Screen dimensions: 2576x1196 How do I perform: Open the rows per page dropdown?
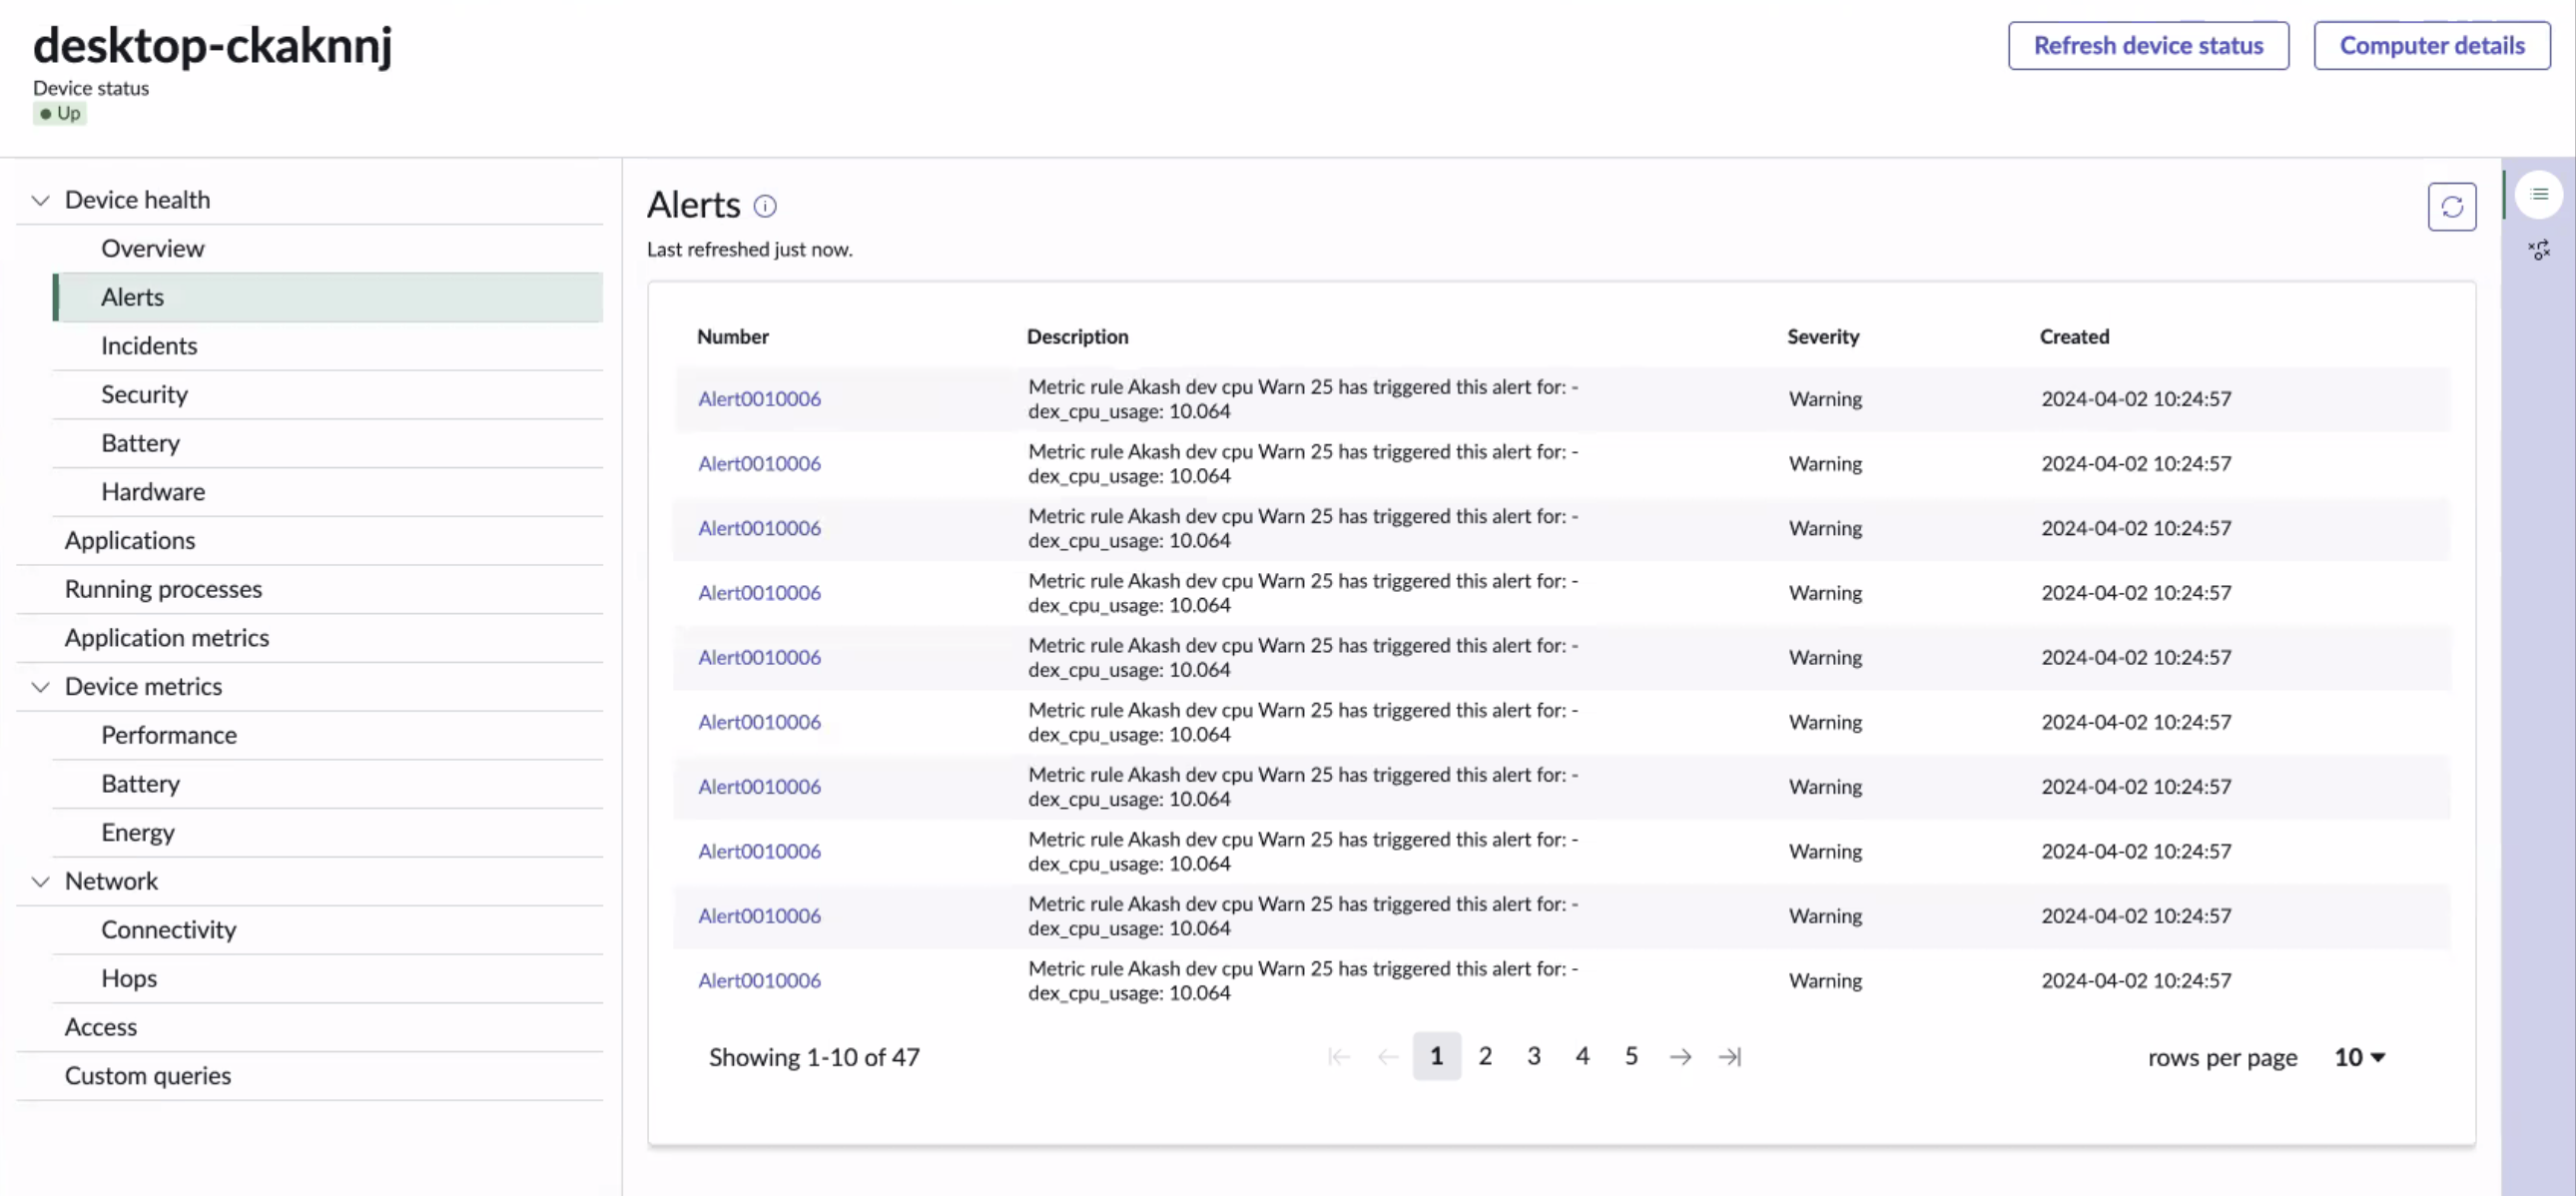pyautogui.click(x=2359, y=1057)
